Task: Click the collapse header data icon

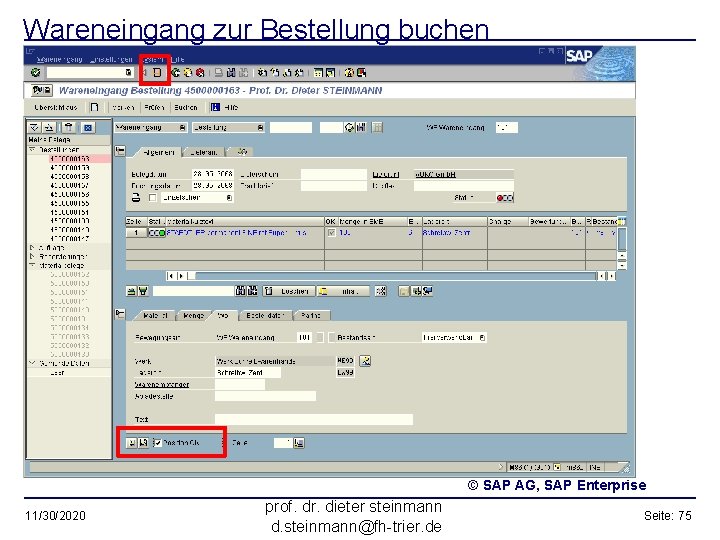Action: pyautogui.click(x=120, y=151)
